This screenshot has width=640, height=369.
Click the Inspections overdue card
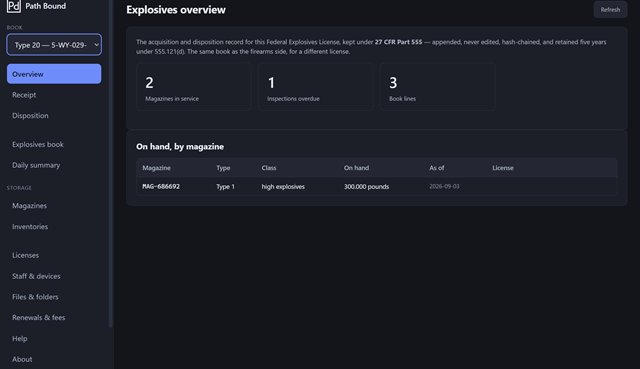point(315,87)
